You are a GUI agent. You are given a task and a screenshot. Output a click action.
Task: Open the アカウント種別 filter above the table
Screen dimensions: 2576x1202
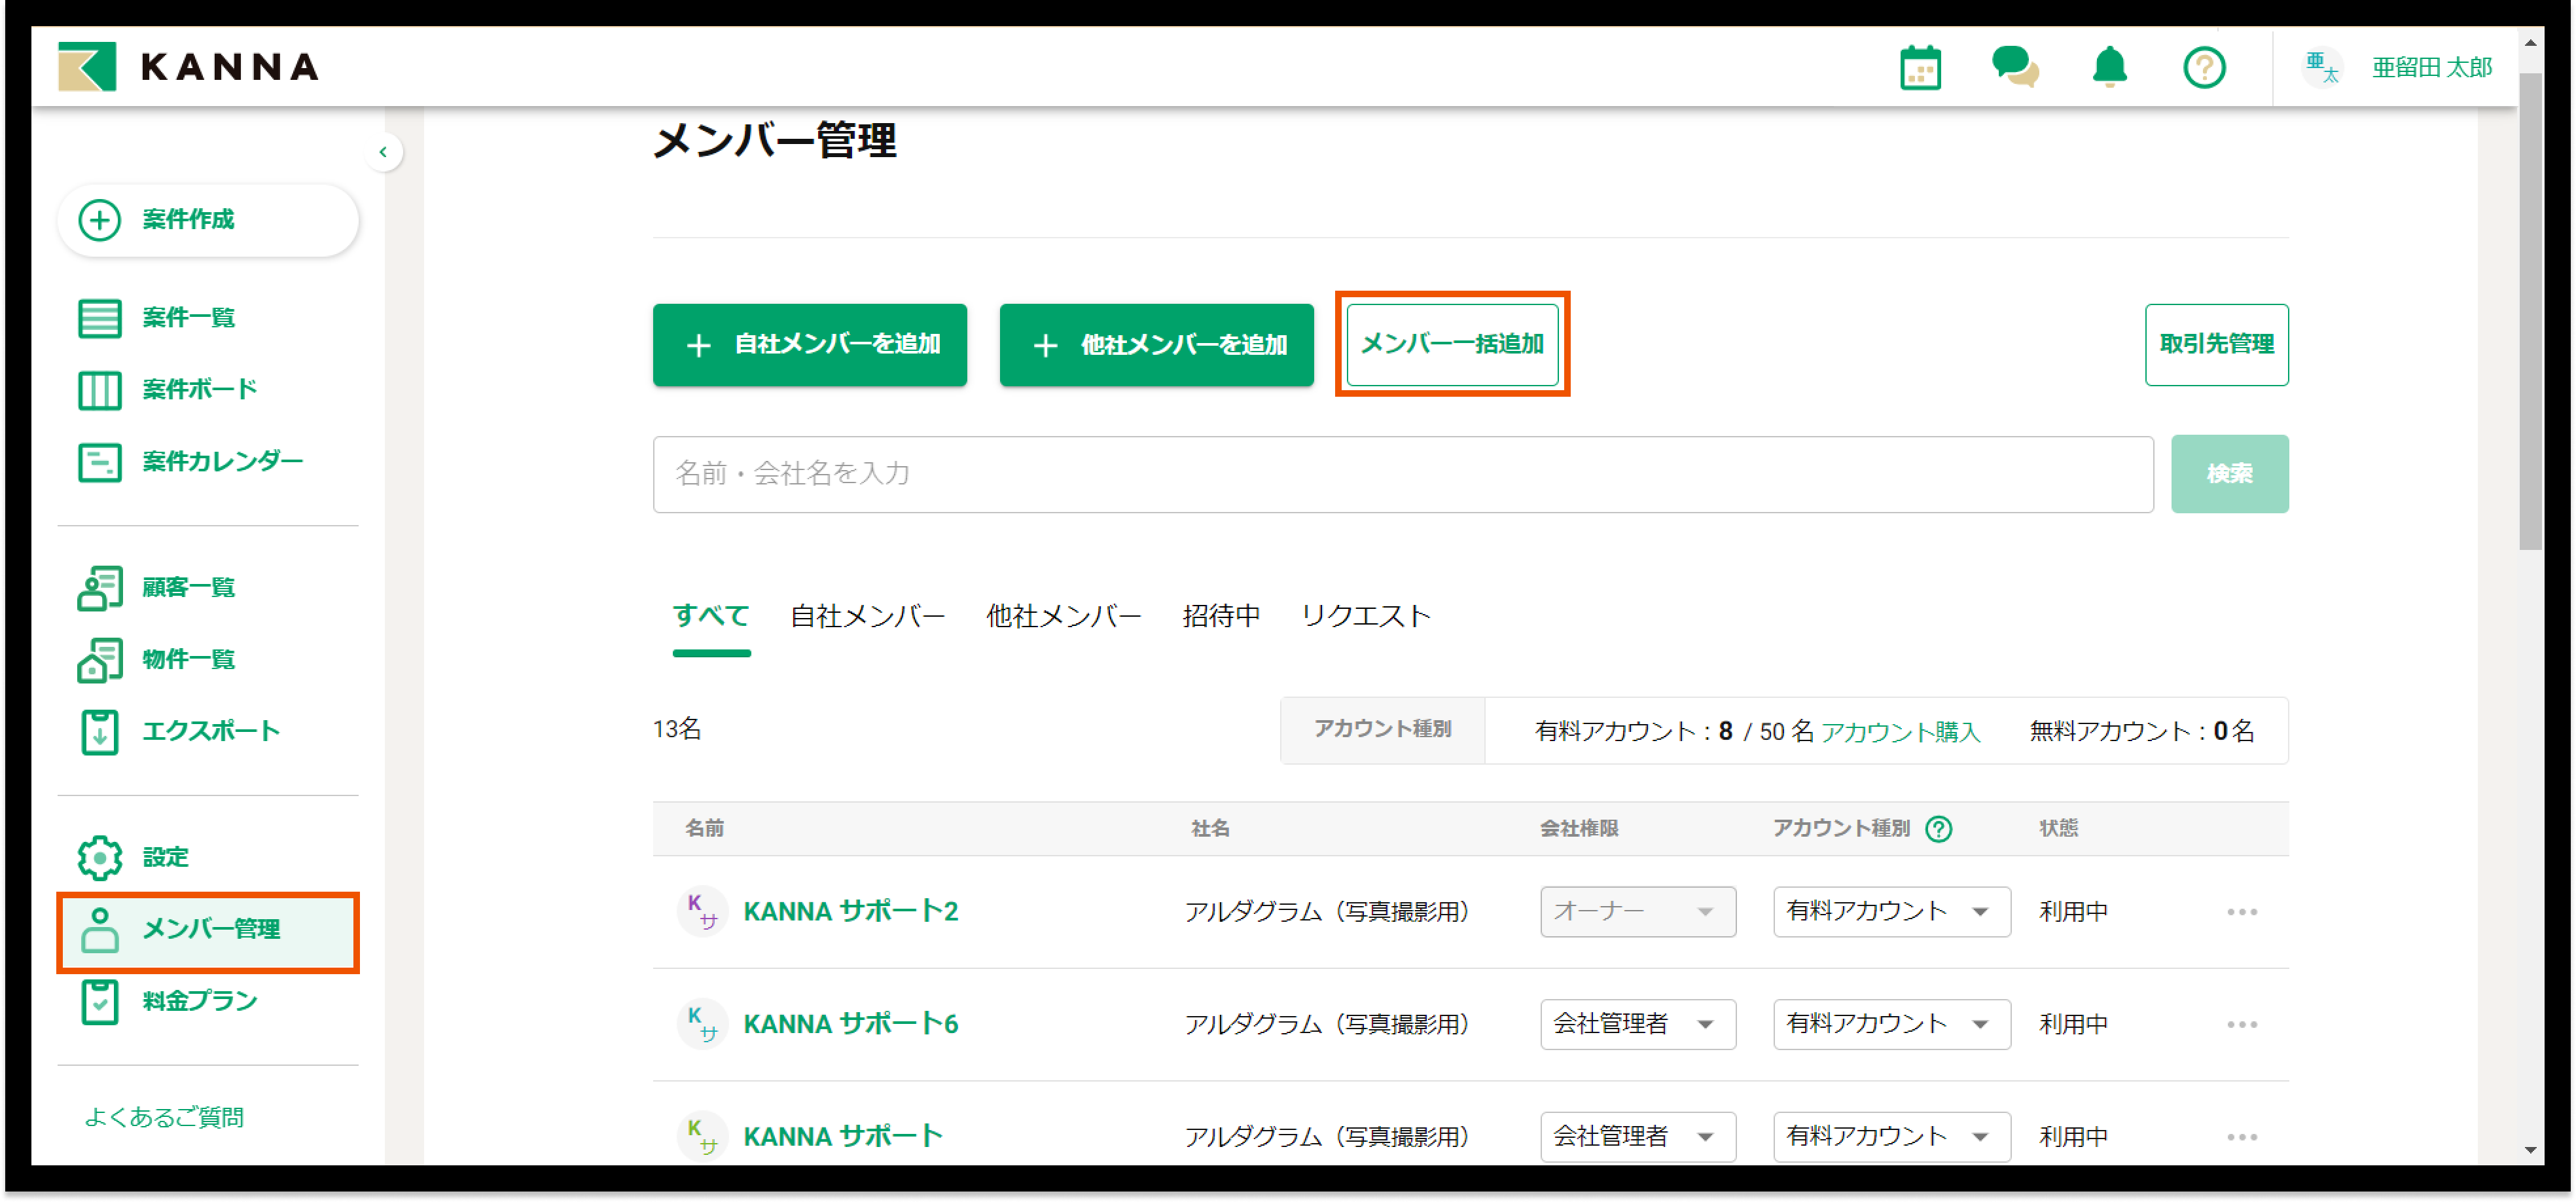[x=1383, y=730]
